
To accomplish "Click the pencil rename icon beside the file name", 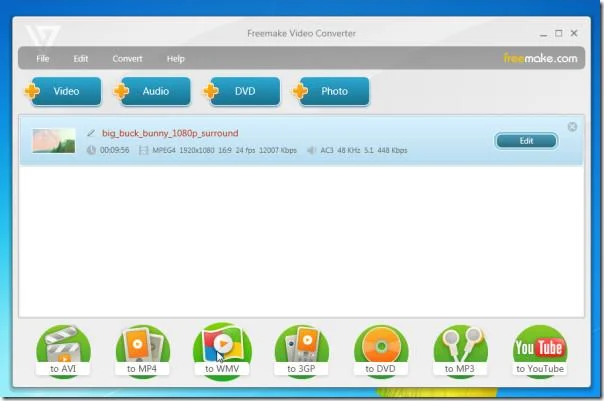I will tap(91, 133).
